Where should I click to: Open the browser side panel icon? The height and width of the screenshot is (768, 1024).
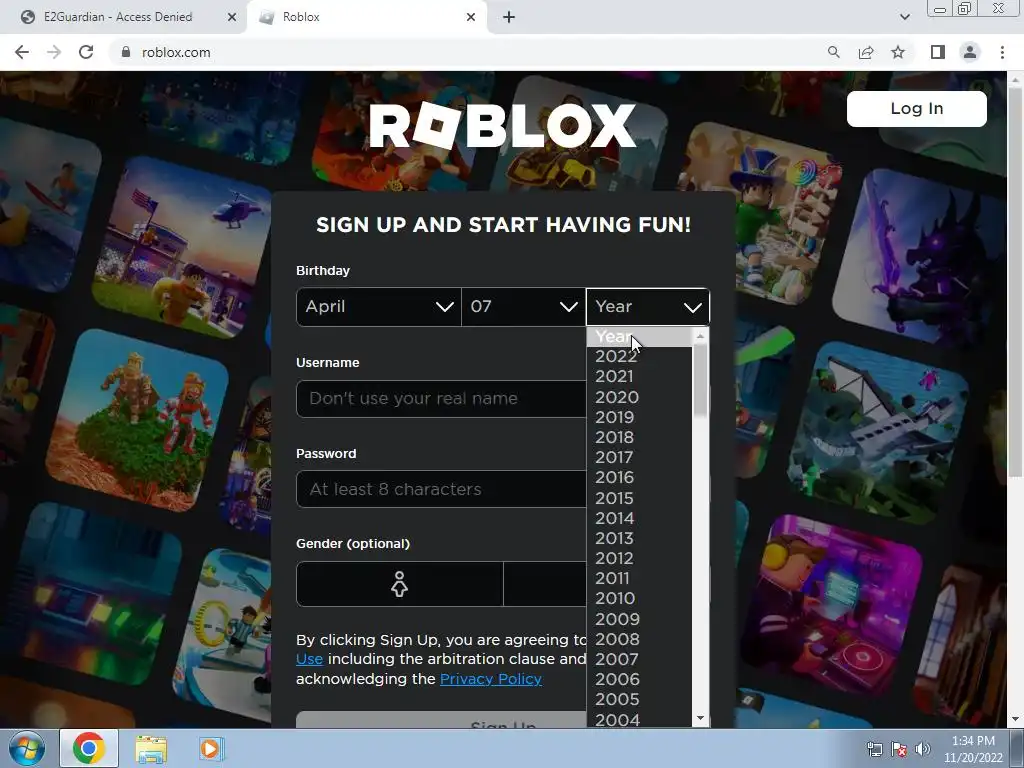click(x=938, y=52)
